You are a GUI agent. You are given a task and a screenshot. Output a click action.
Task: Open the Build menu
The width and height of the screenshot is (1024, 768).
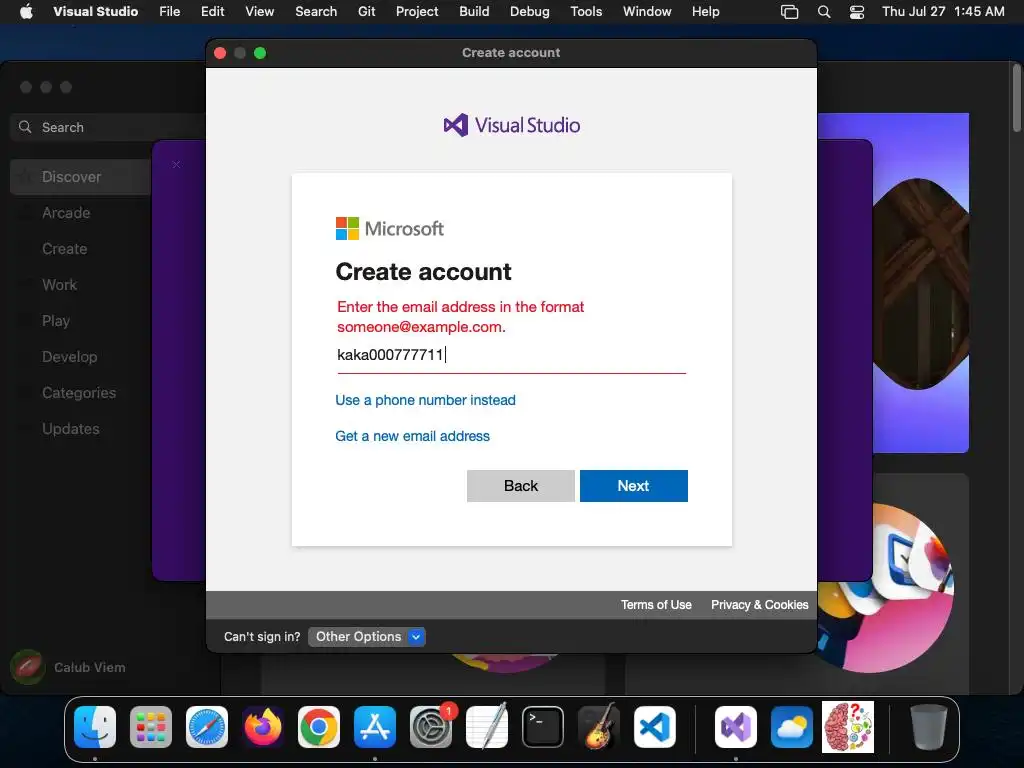pyautogui.click(x=474, y=12)
